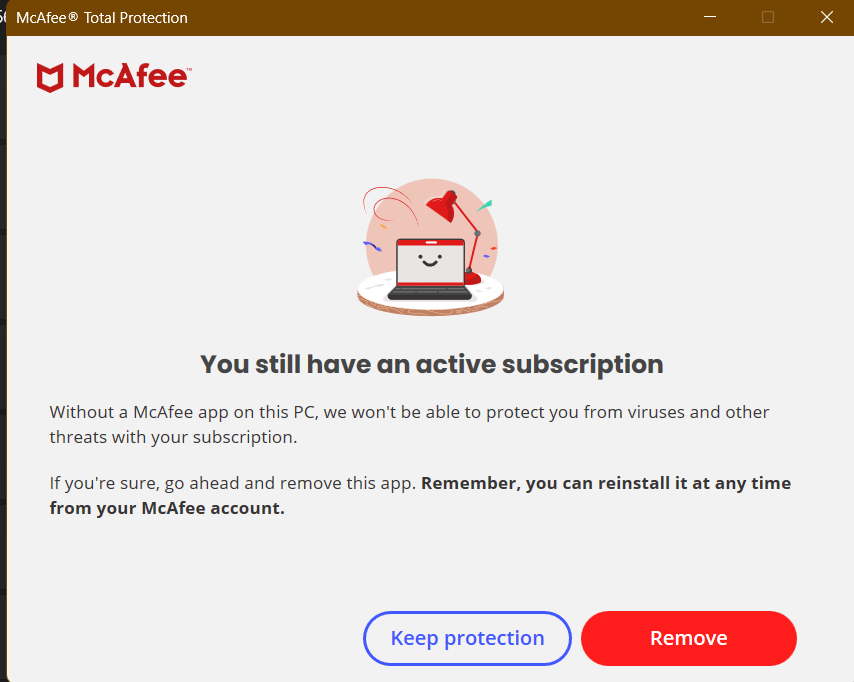
Task: Minimize the McAfee Total Protection window
Action: coord(710,17)
